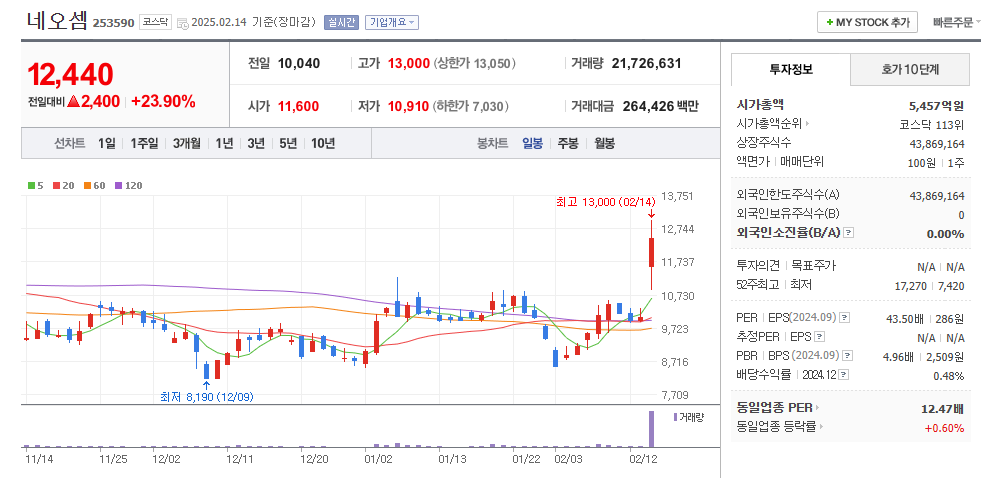Click the 코스닥 market label
This screenshot has width=987, height=478.
pos(154,22)
